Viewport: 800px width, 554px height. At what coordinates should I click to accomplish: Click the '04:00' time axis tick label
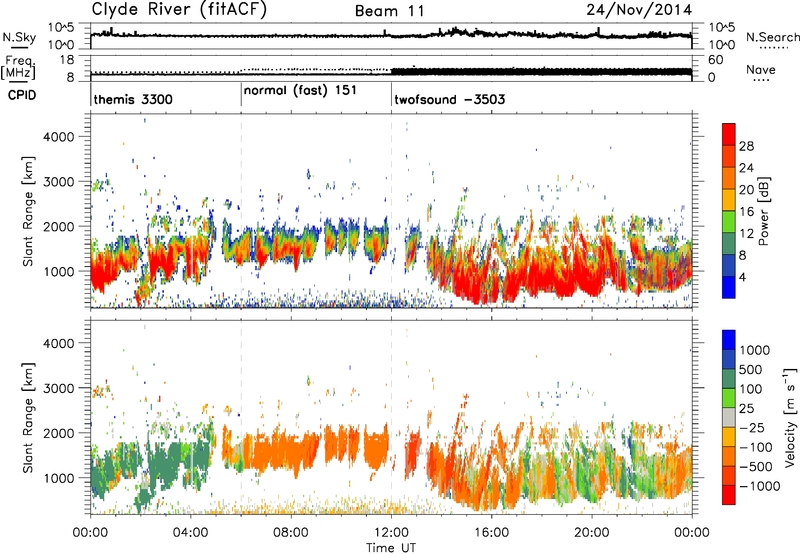(x=190, y=533)
